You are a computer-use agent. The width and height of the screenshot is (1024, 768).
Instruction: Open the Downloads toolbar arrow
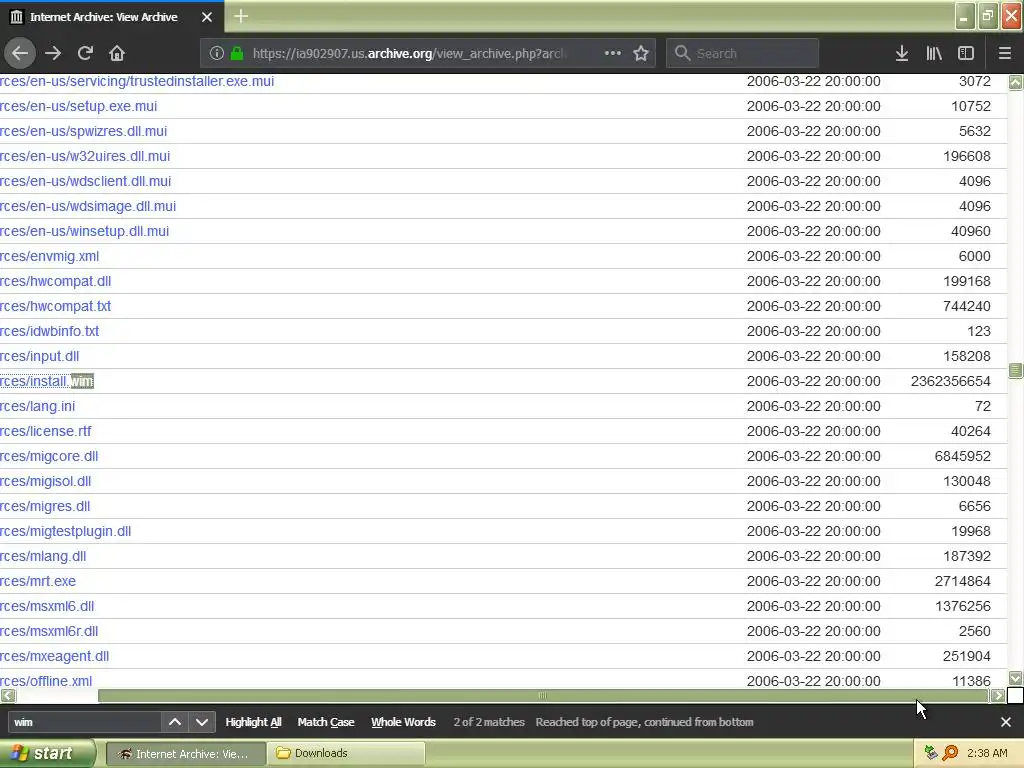click(x=902, y=53)
